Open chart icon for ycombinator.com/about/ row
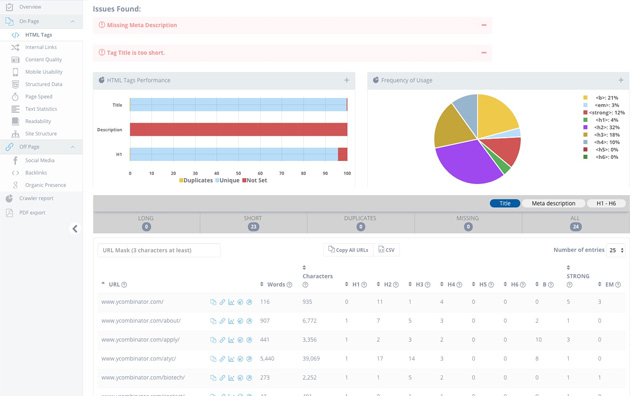Image resolution: width=632 pixels, height=396 pixels. click(x=231, y=321)
